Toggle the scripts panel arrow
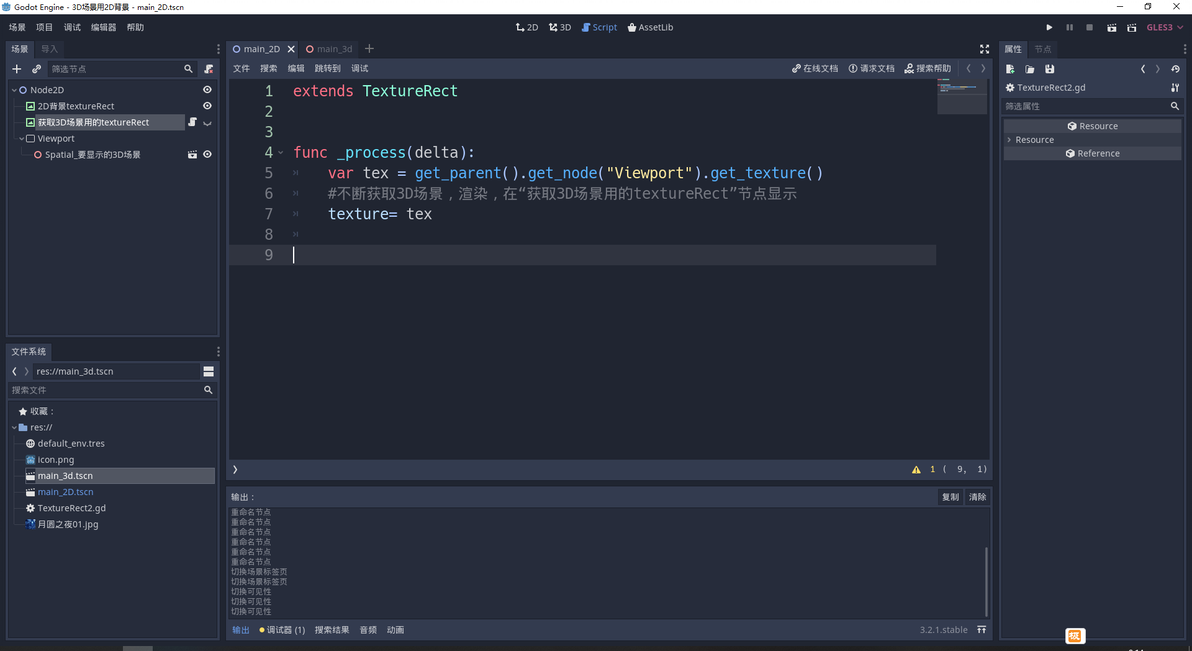 click(235, 469)
